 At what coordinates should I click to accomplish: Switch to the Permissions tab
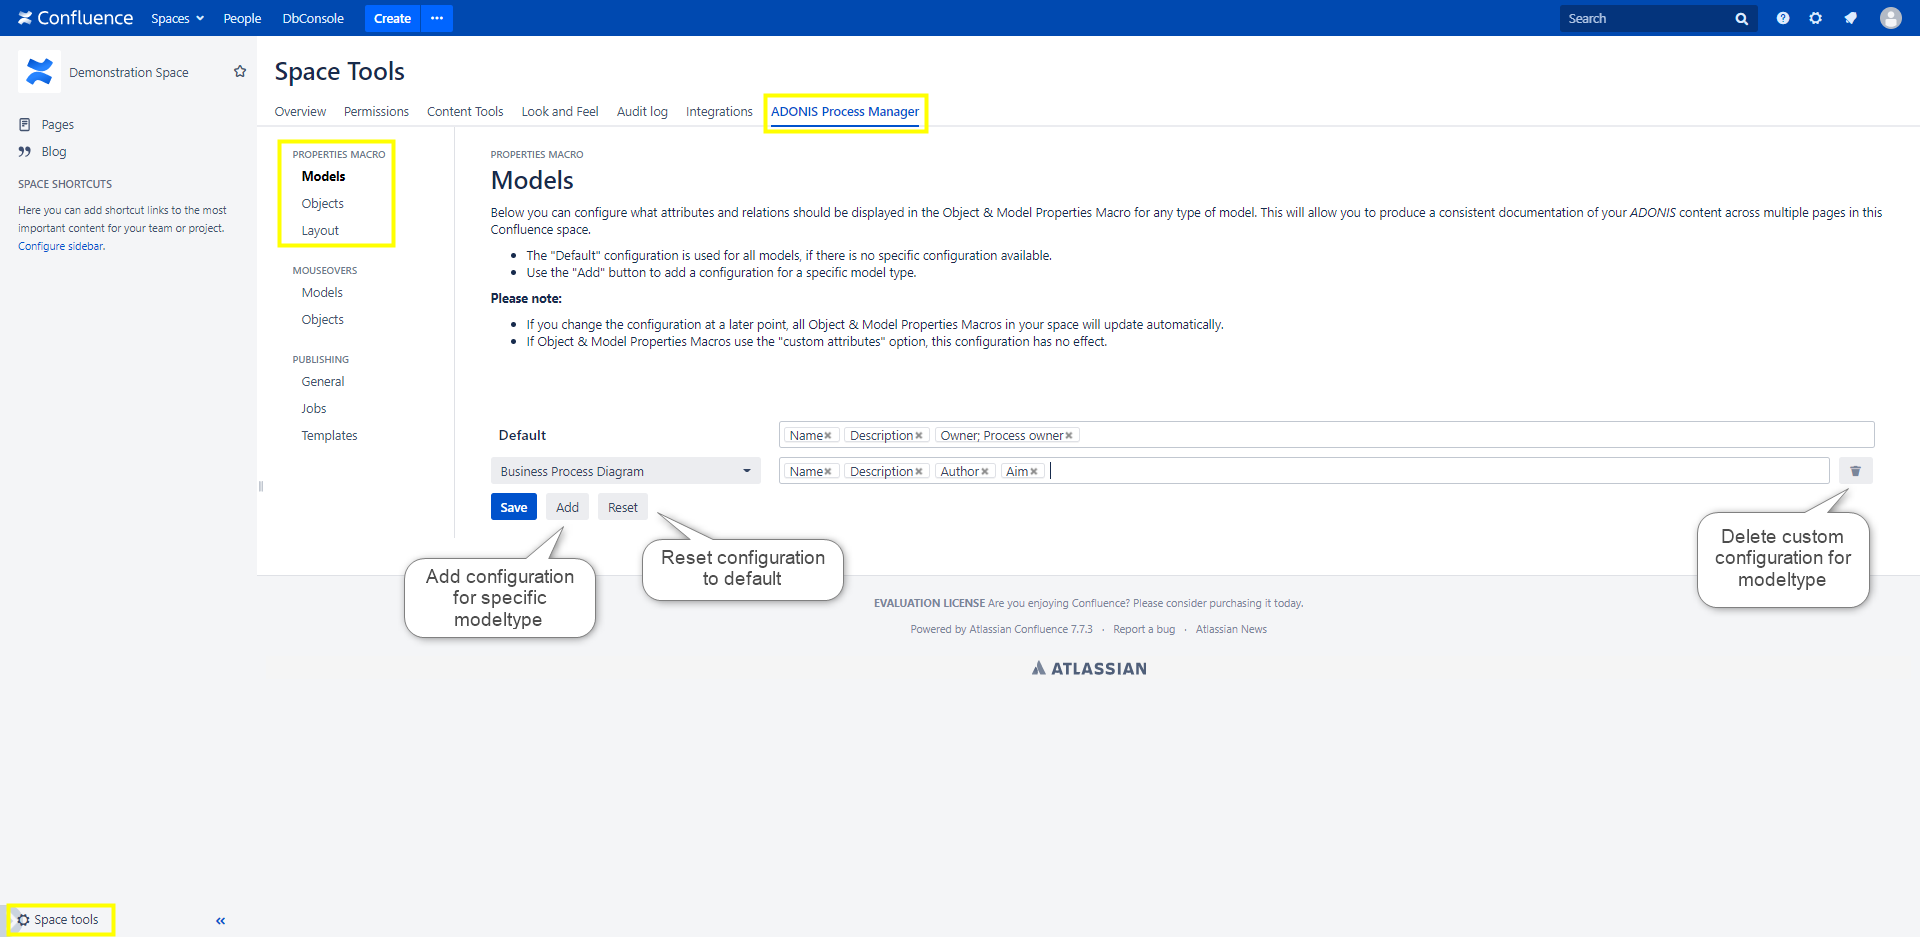point(376,112)
